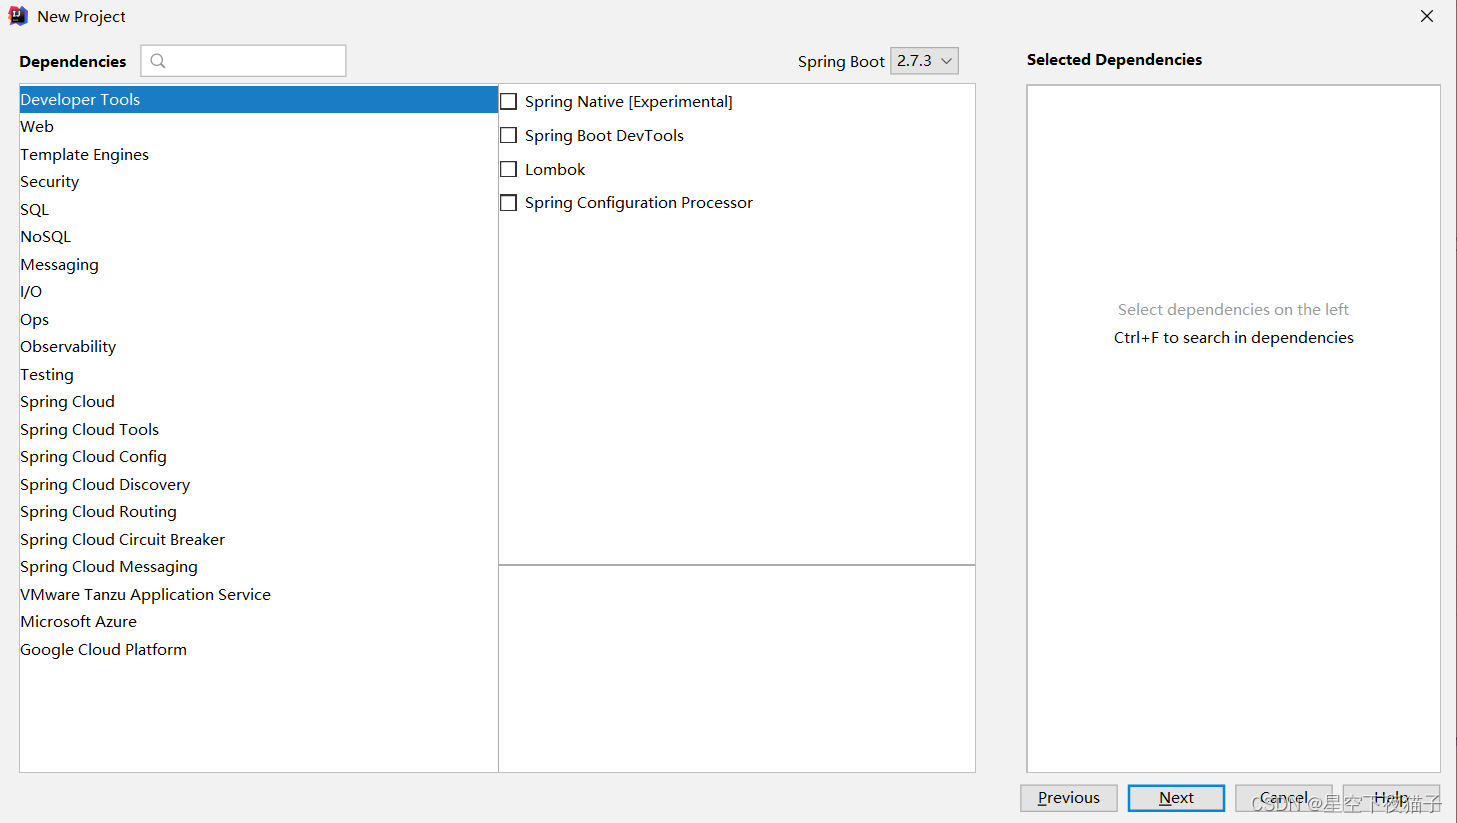The width and height of the screenshot is (1457, 823).
Task: Select the Observability category
Action: click(258, 347)
